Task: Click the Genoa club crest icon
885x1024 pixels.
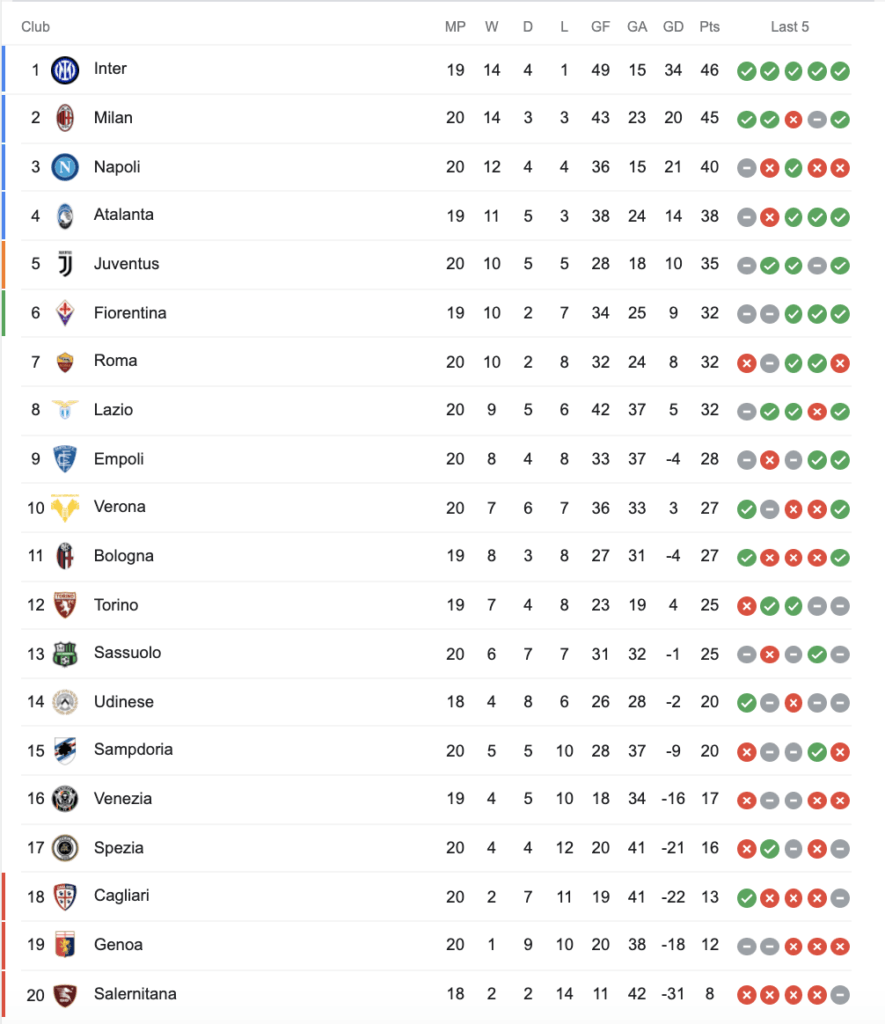Action: (x=65, y=945)
